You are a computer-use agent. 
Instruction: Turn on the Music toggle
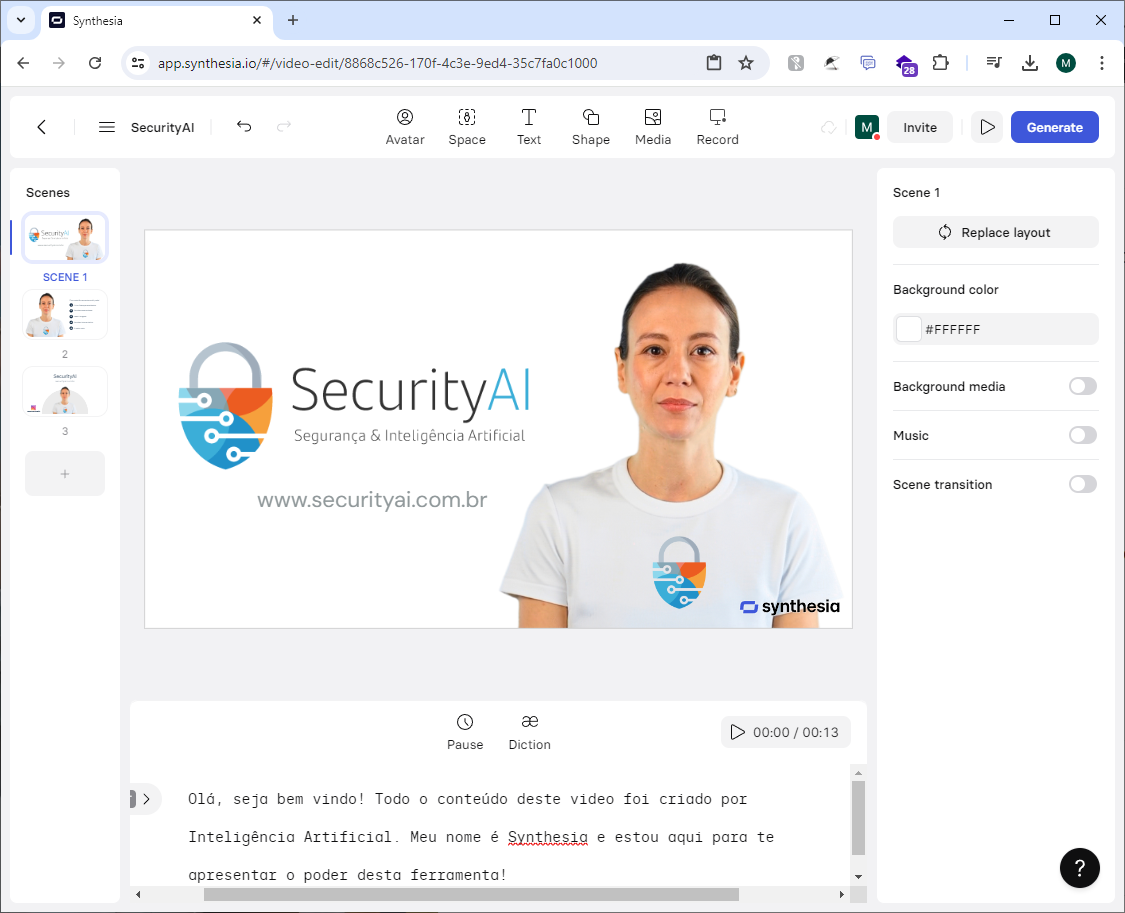coord(1082,435)
